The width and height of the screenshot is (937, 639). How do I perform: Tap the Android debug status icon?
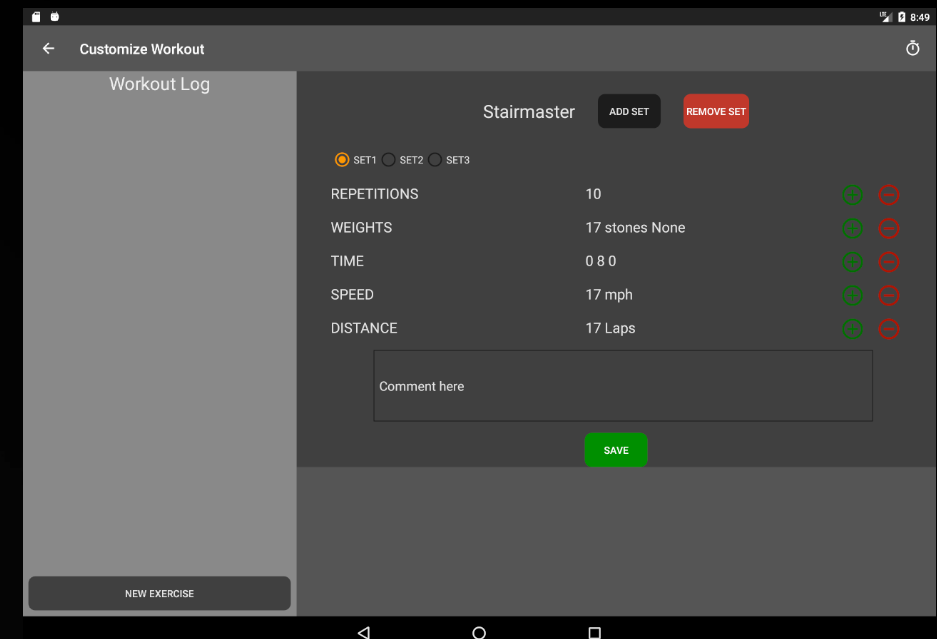[55, 17]
